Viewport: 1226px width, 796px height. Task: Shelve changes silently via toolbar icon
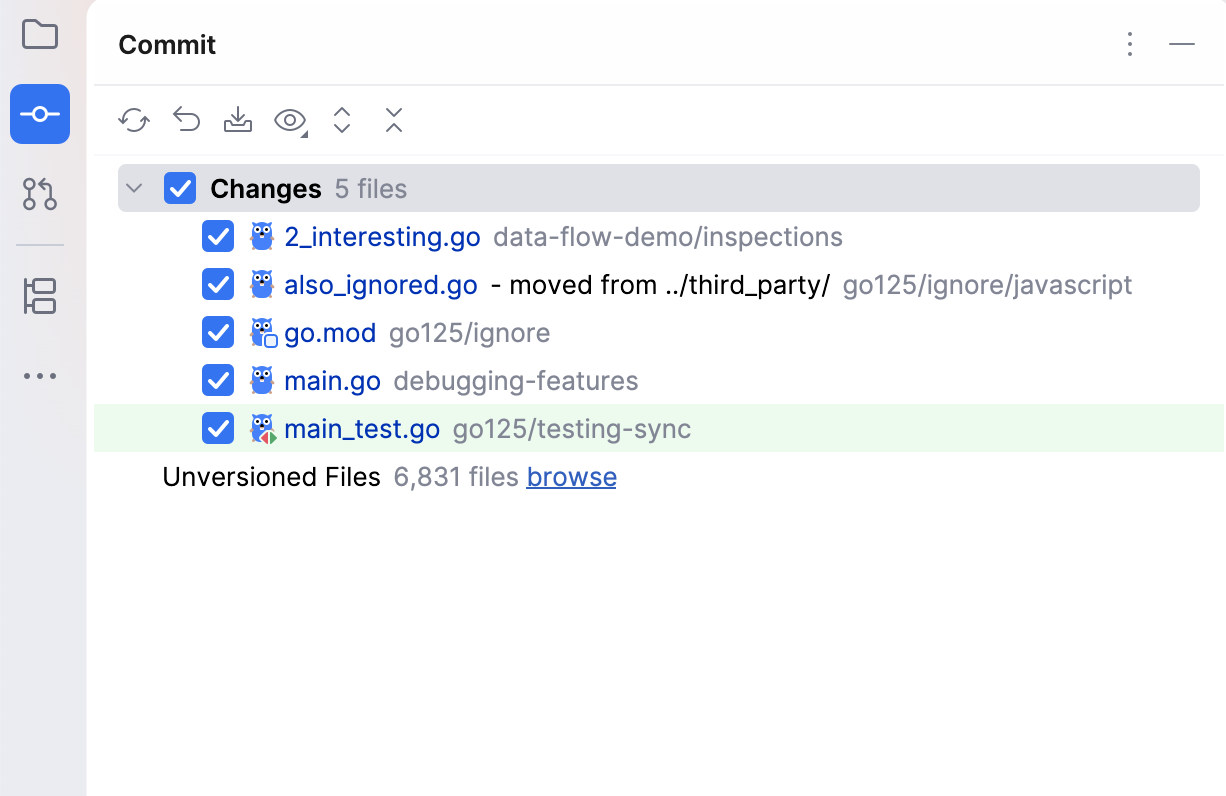[237, 120]
